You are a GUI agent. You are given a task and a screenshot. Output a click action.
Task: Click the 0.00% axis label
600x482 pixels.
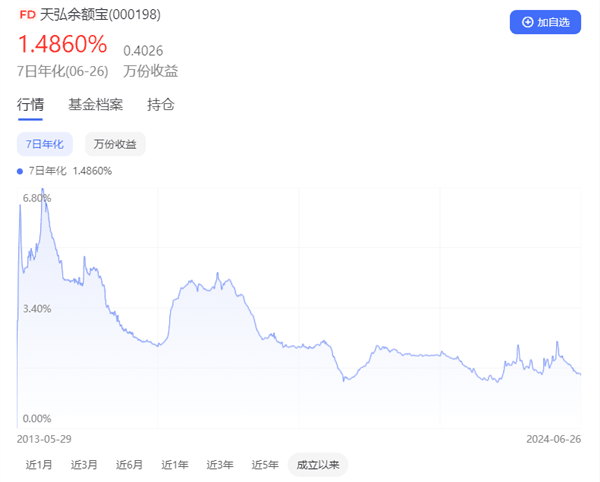point(37,418)
